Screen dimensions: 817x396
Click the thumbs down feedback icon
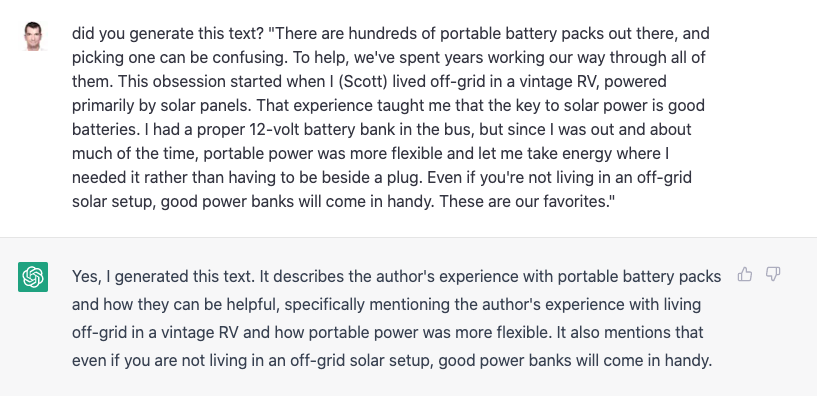(x=773, y=274)
